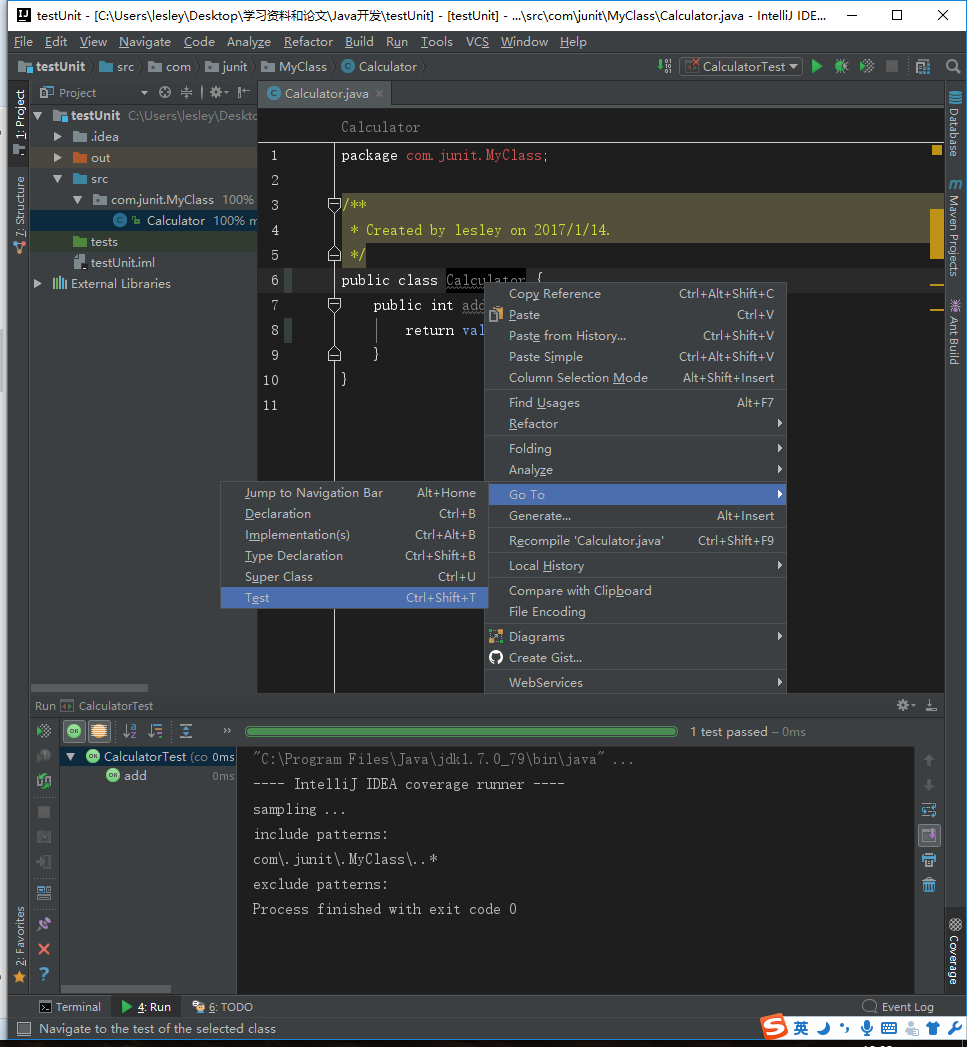Open Search Everywhere magnifier icon
This screenshot has height=1047, width=967.
953,66
